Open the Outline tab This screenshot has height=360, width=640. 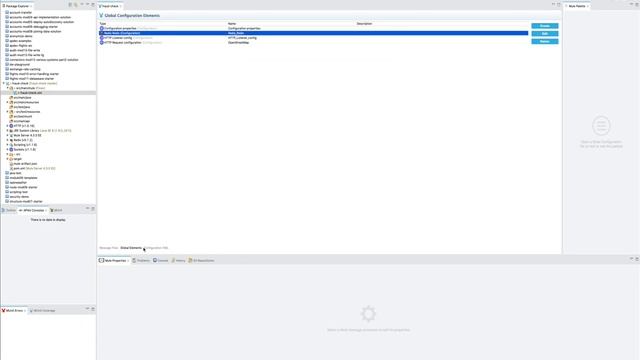pyautogui.click(x=9, y=210)
